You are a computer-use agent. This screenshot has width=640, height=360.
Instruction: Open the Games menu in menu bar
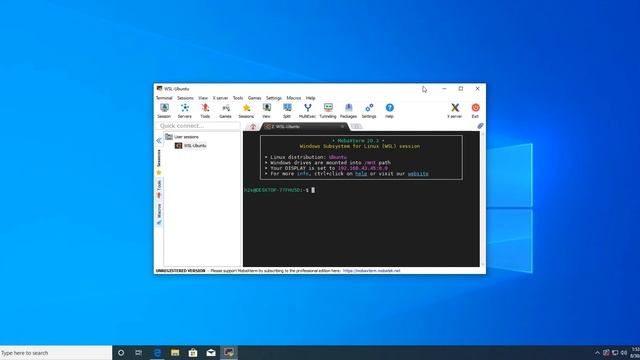pos(254,98)
